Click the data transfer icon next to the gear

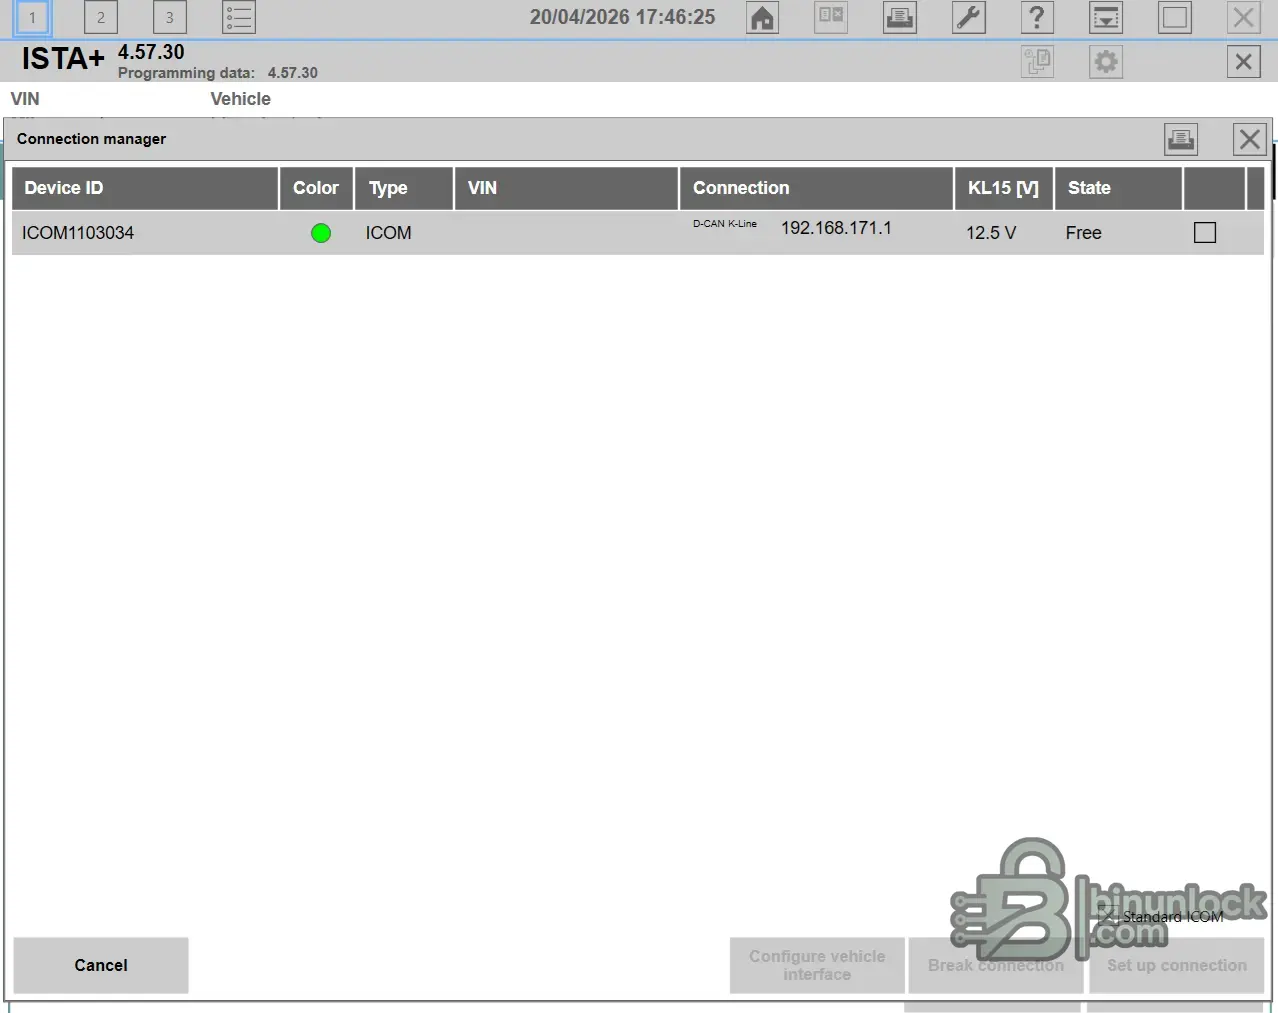click(1037, 61)
